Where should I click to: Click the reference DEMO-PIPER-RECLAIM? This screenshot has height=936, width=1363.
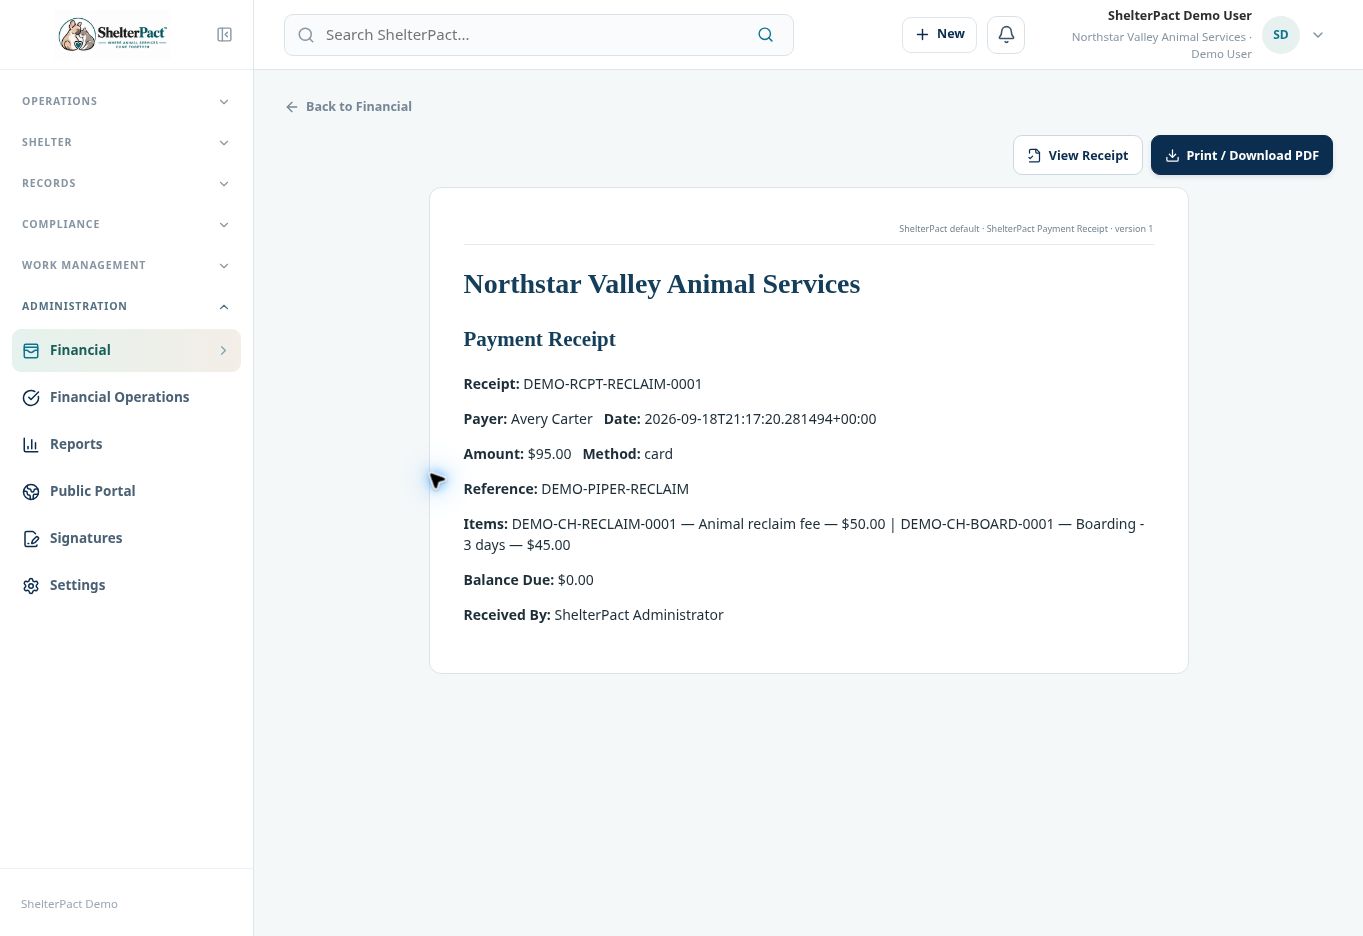coord(615,489)
